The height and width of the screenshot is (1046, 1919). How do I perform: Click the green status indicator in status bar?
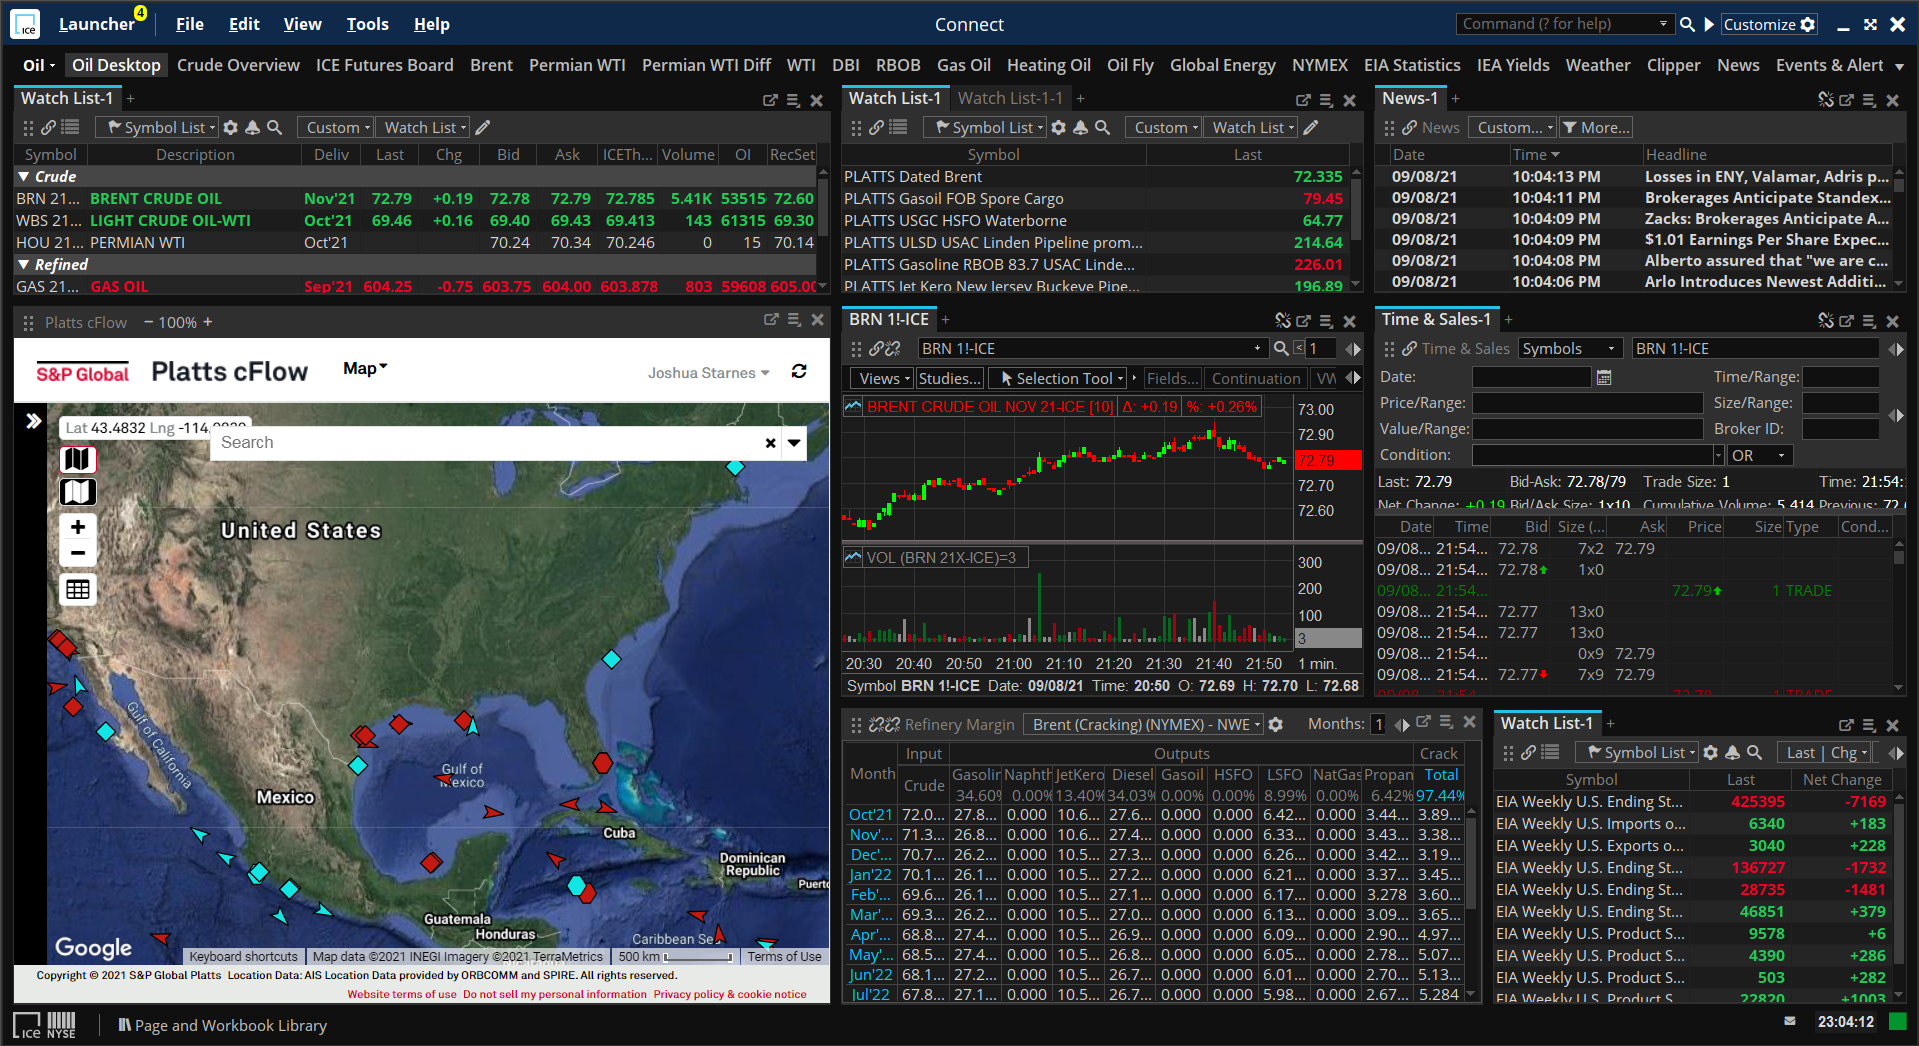click(1897, 1021)
